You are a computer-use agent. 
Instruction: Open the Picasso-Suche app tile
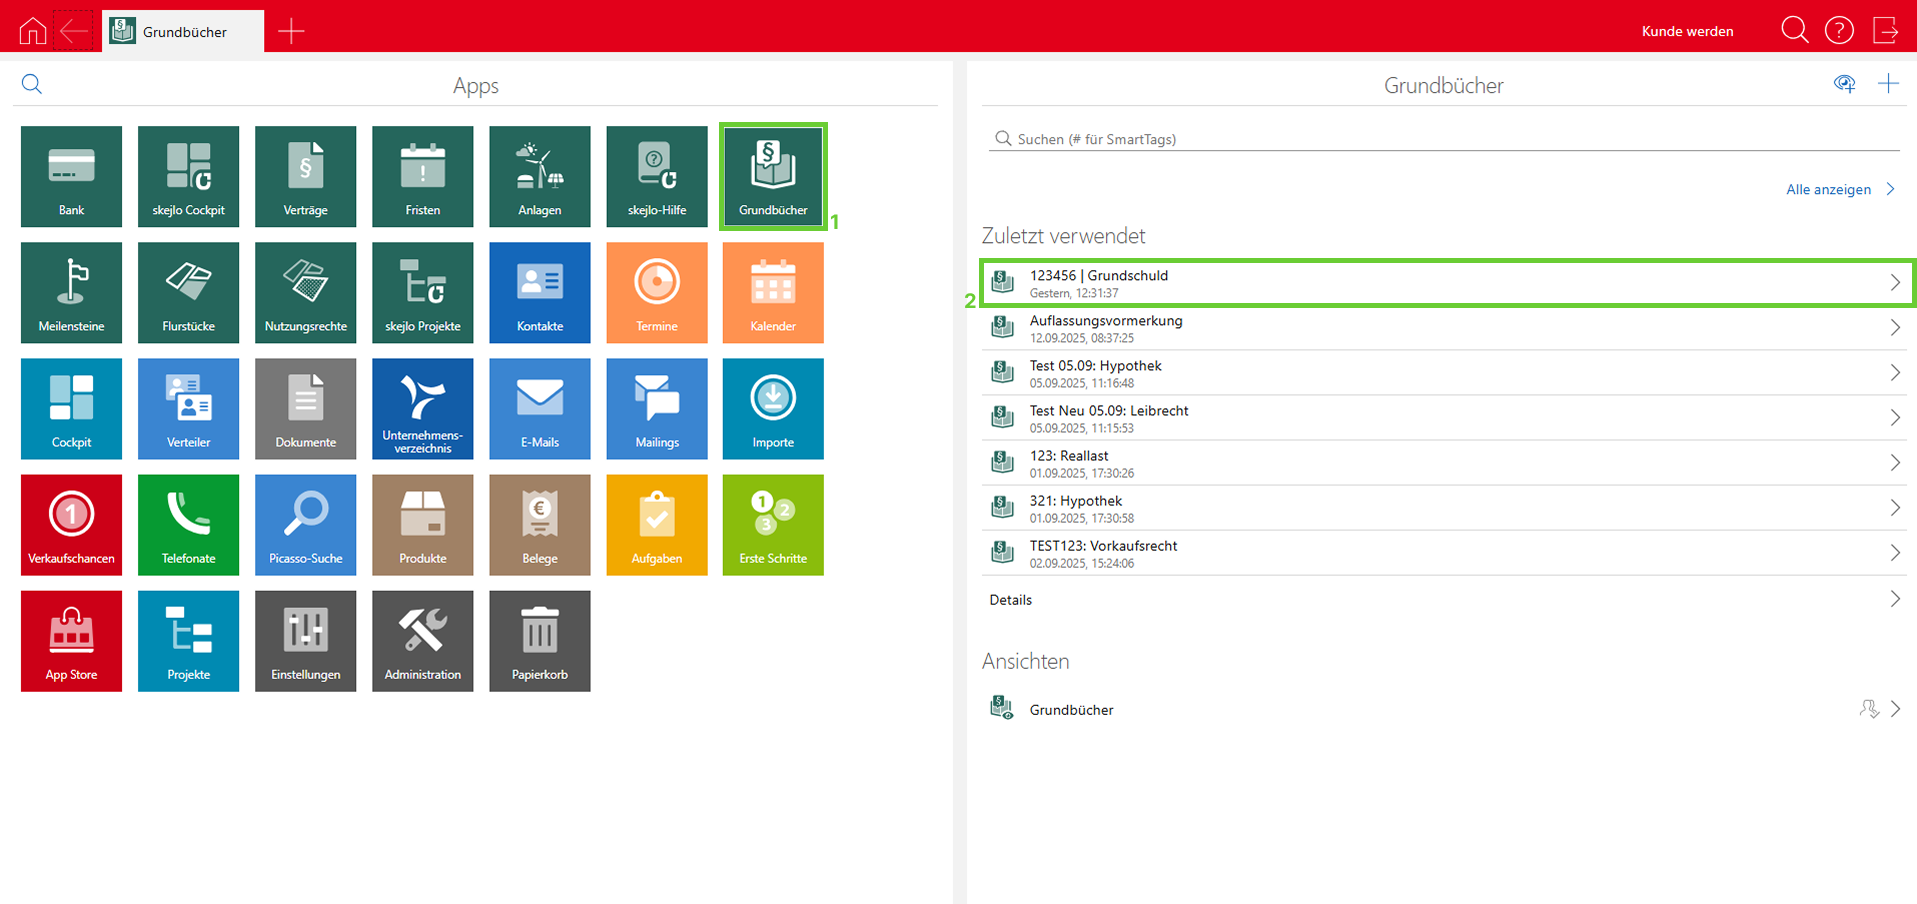(305, 524)
